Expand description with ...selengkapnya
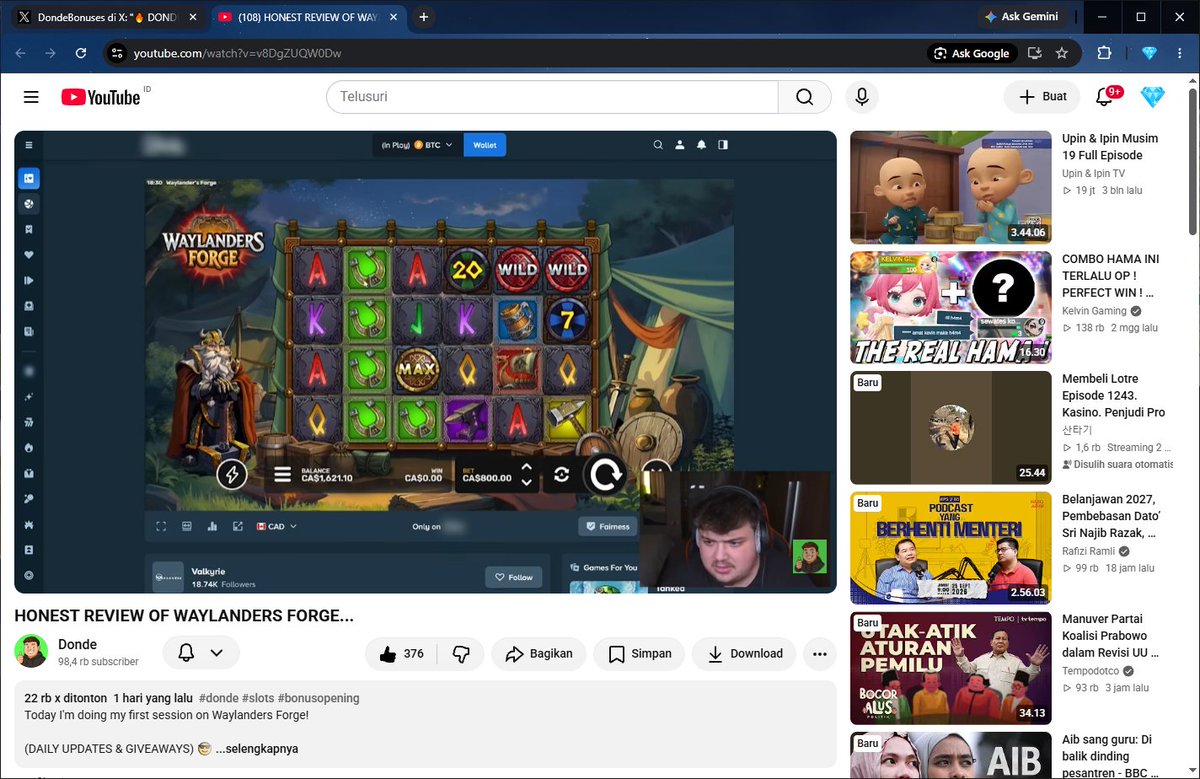 click(x=257, y=749)
